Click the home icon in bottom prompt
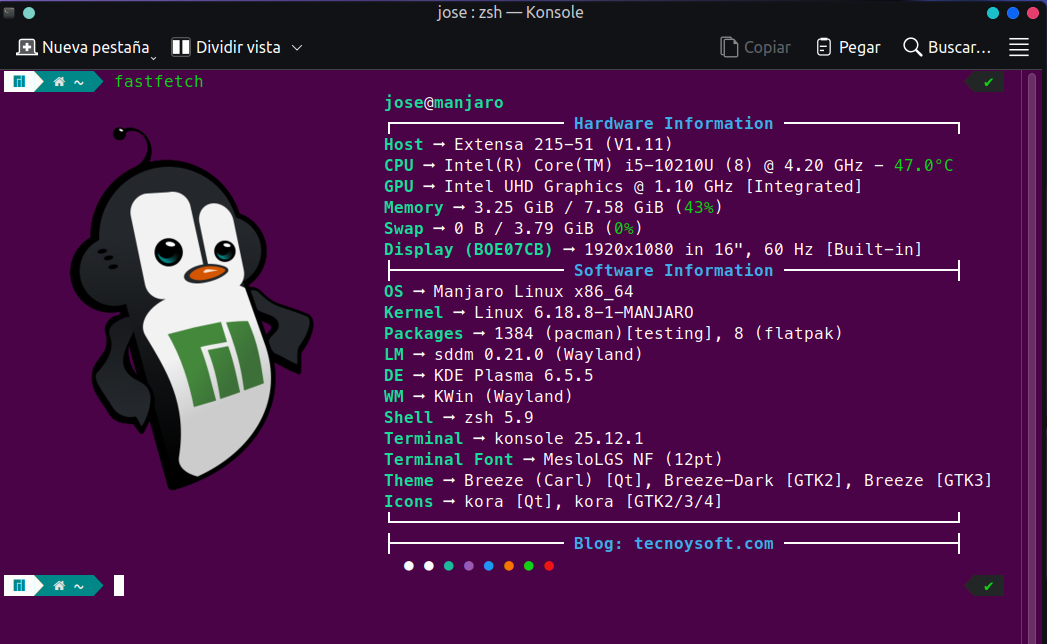 tap(60, 586)
